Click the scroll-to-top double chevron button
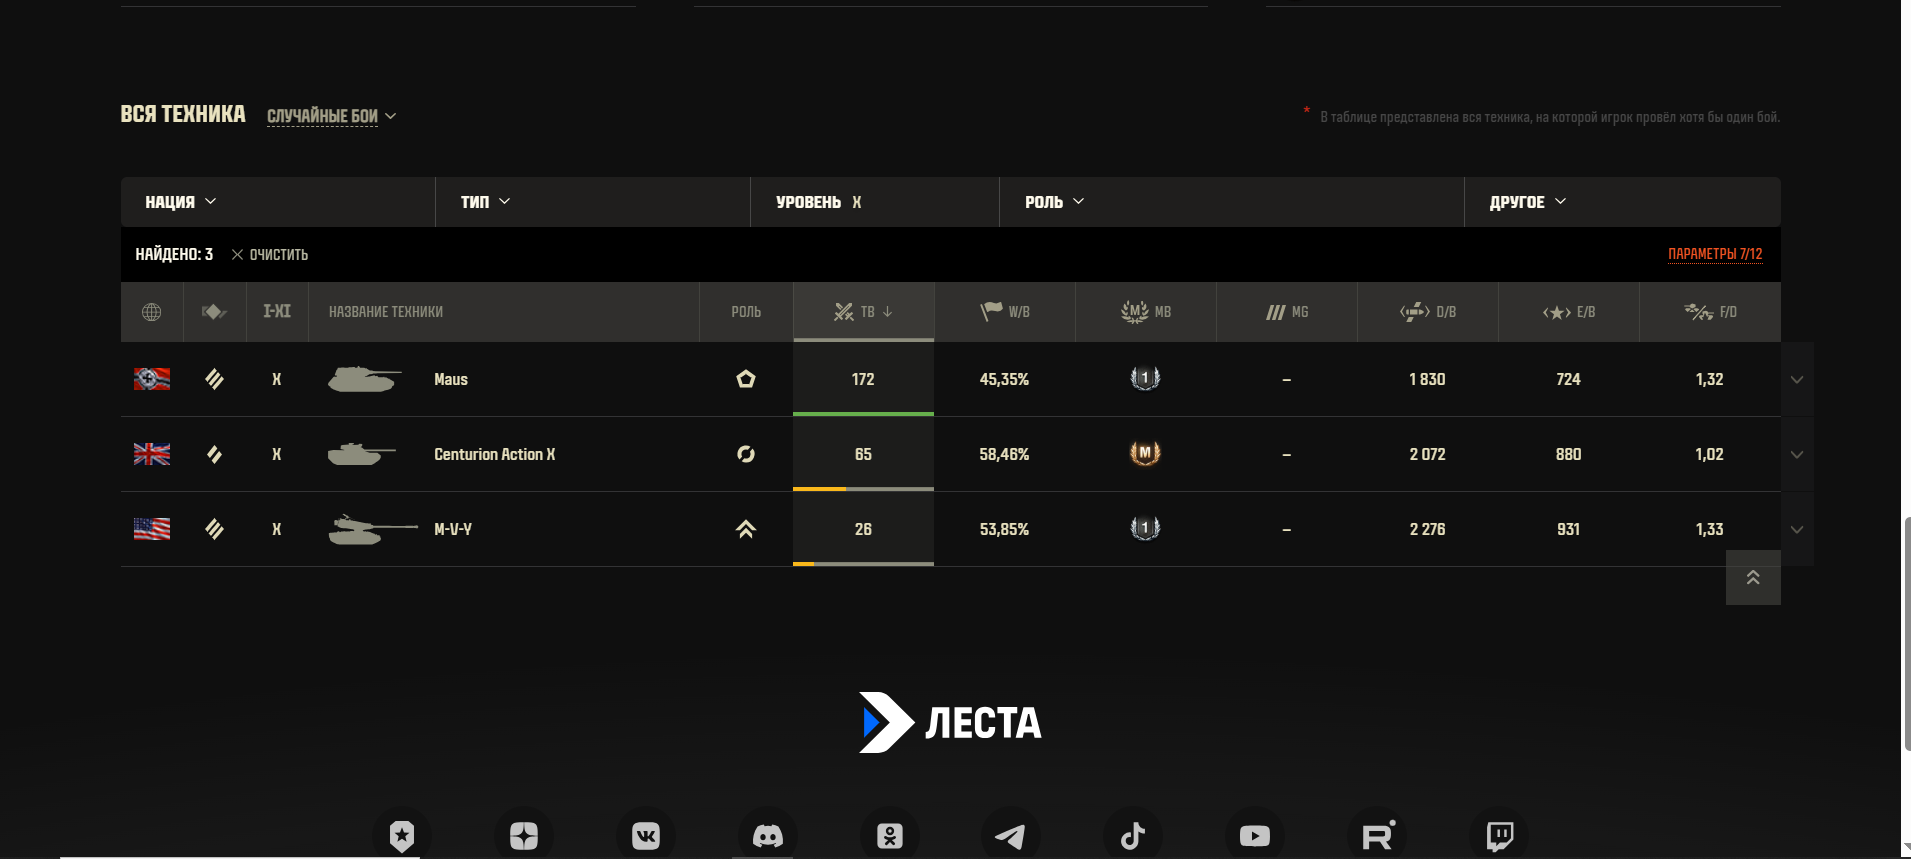Image resolution: width=1911 pixels, height=859 pixels. [1753, 578]
